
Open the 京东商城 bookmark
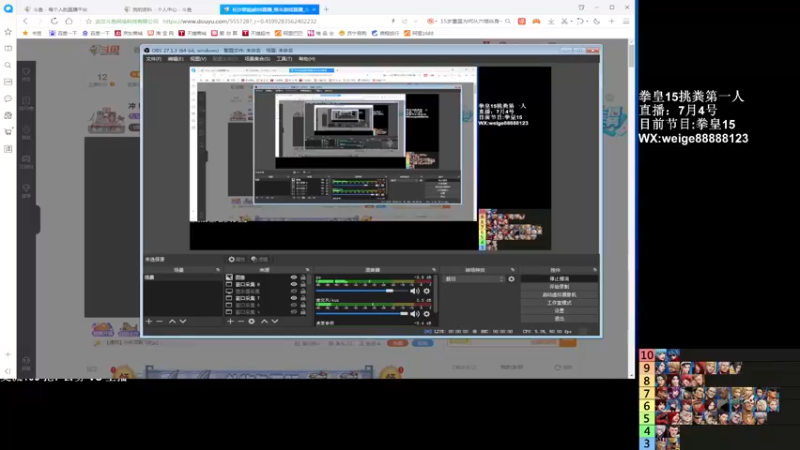129,33
